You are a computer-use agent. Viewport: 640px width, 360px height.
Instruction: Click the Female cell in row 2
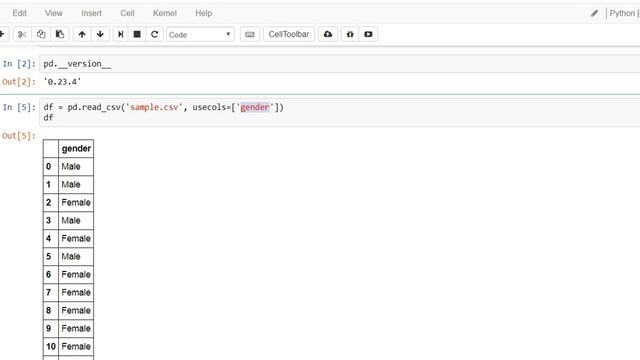click(76, 202)
